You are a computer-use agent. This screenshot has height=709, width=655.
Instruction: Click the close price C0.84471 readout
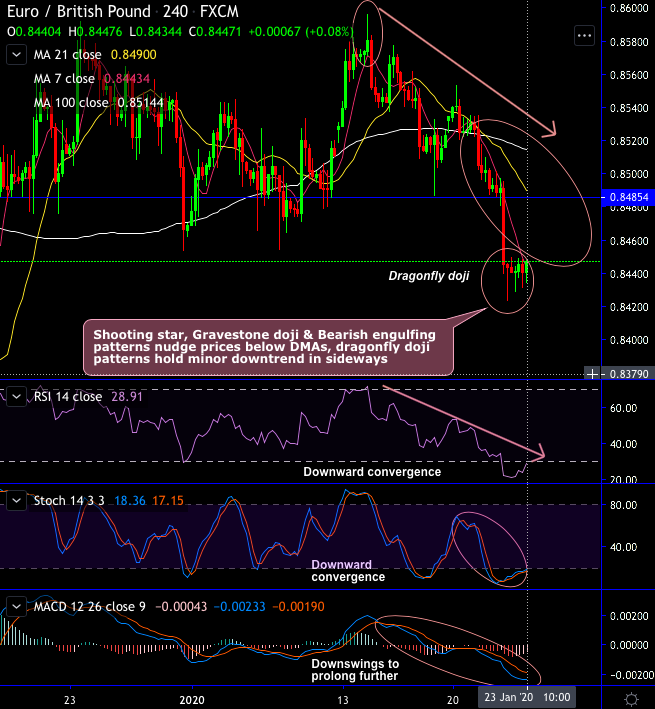(215, 32)
